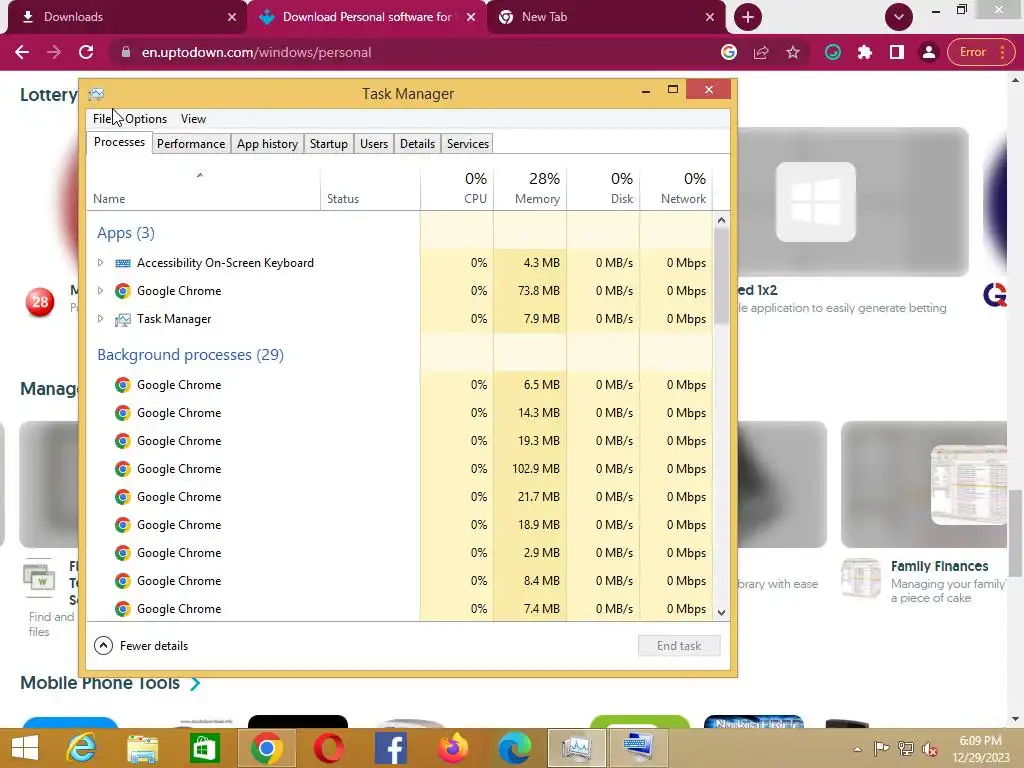Image resolution: width=1024 pixels, height=768 pixels.
Task: Open Mobile Phone Tools category link
Action: [110, 683]
